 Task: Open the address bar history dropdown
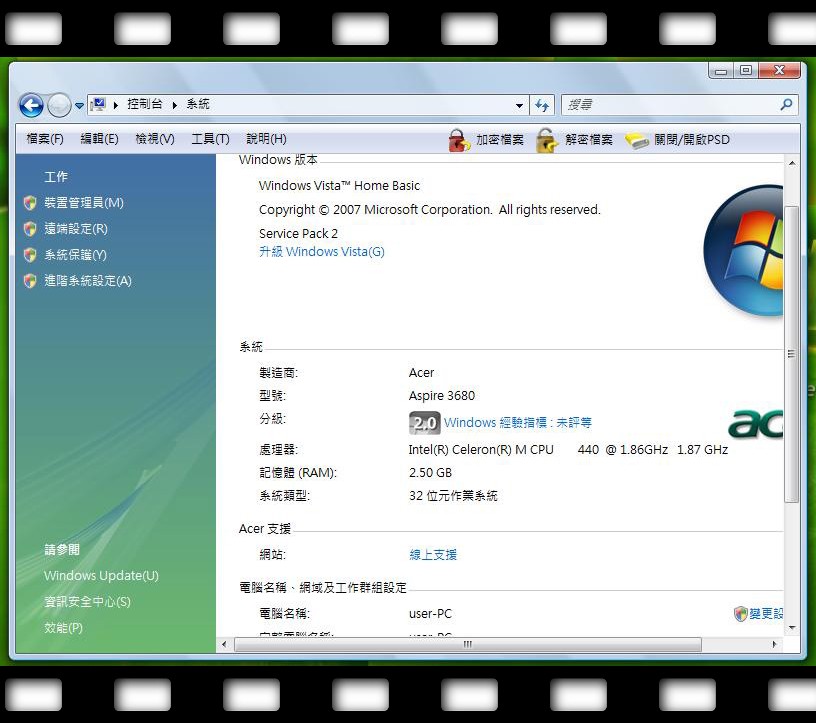coord(519,106)
